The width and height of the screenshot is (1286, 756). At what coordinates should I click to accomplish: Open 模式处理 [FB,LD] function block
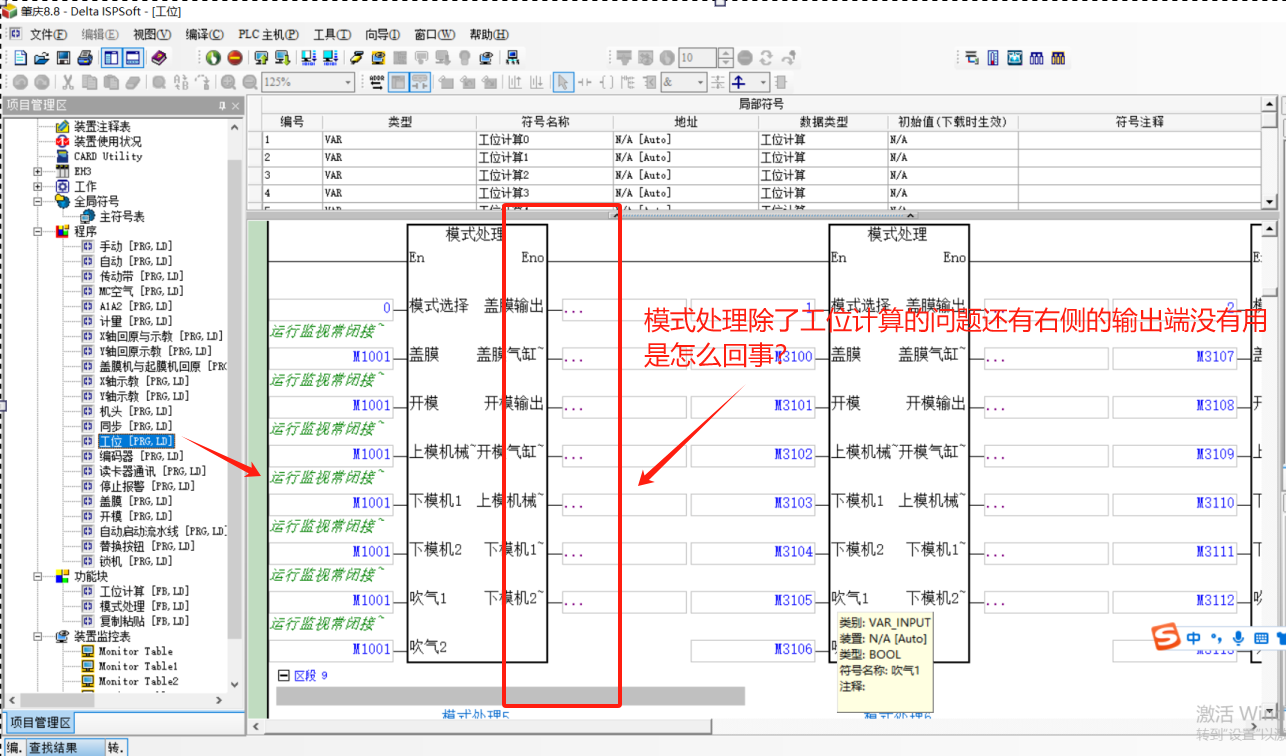[143, 606]
